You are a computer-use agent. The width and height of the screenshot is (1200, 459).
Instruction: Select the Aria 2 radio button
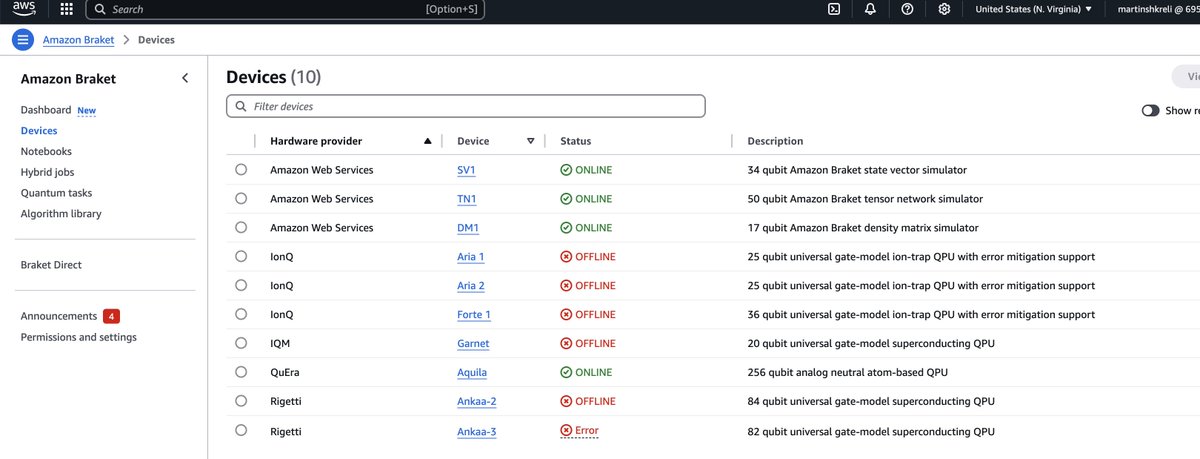[241, 285]
